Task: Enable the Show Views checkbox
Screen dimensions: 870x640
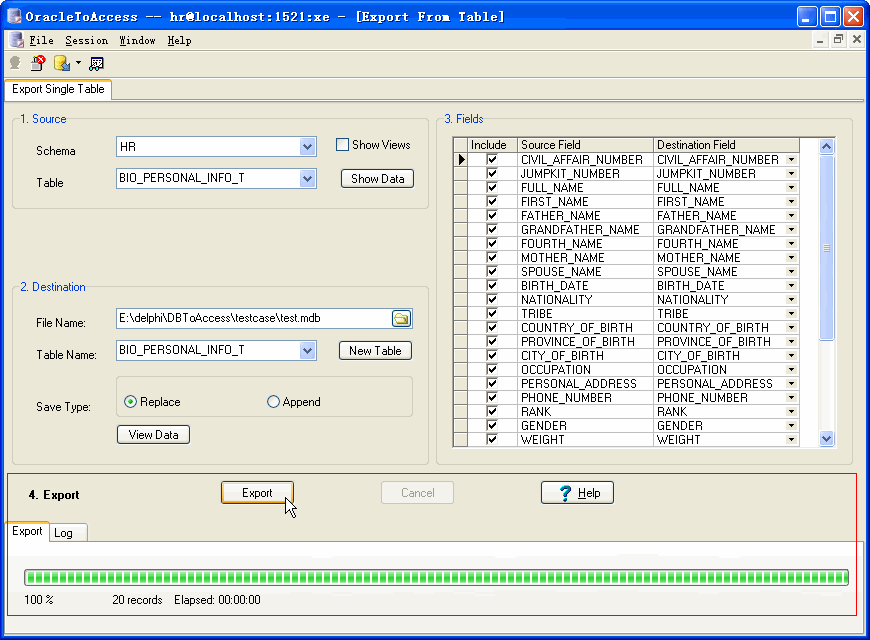Action: (342, 145)
